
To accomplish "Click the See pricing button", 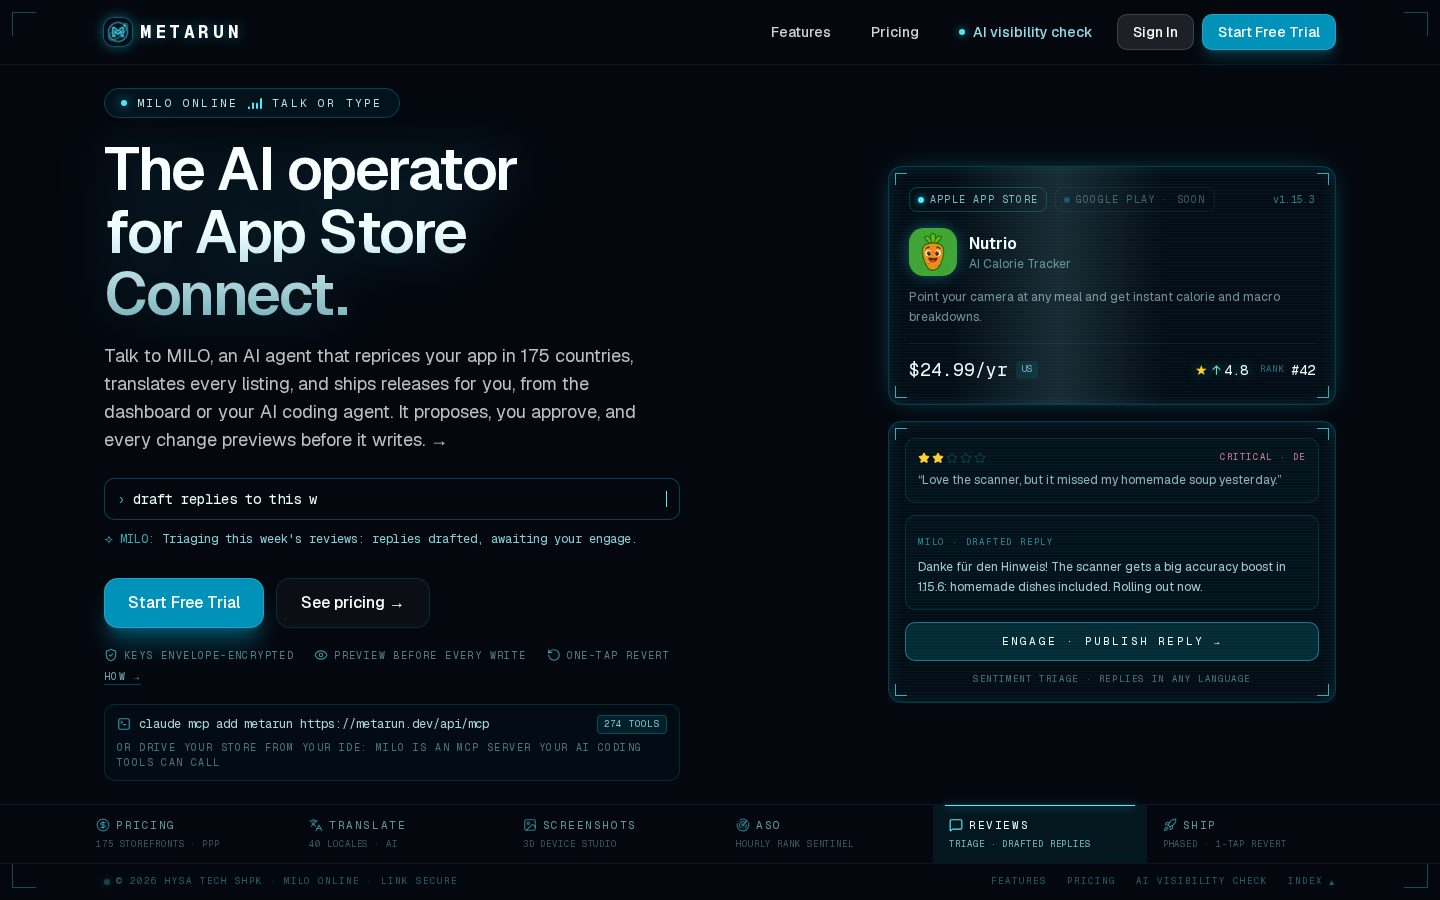I will [353, 603].
